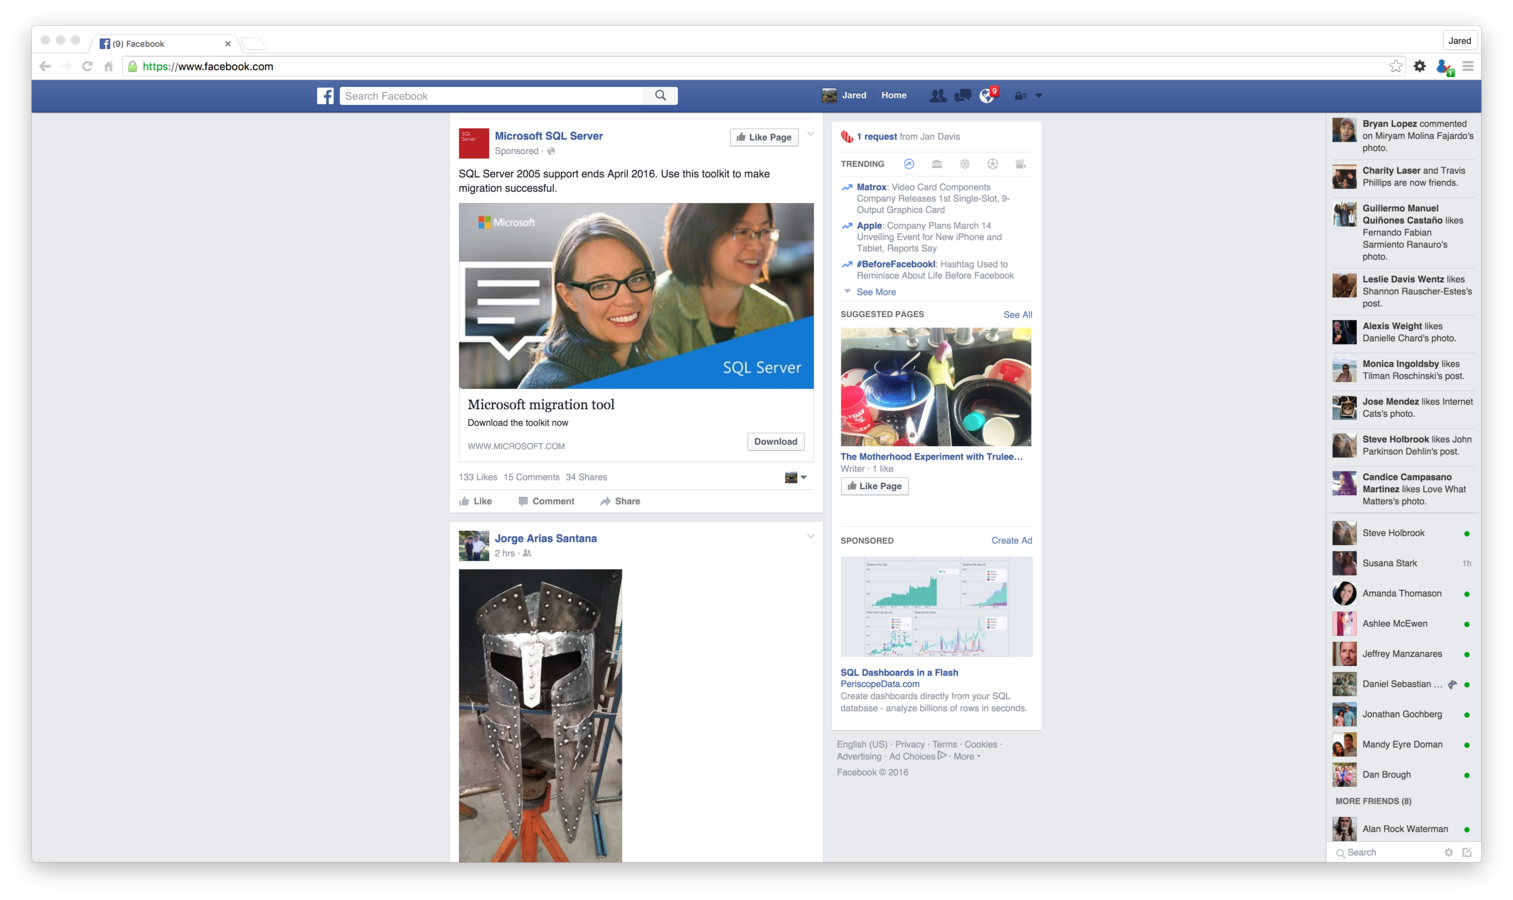Select the politics trending icon

pos(937,164)
